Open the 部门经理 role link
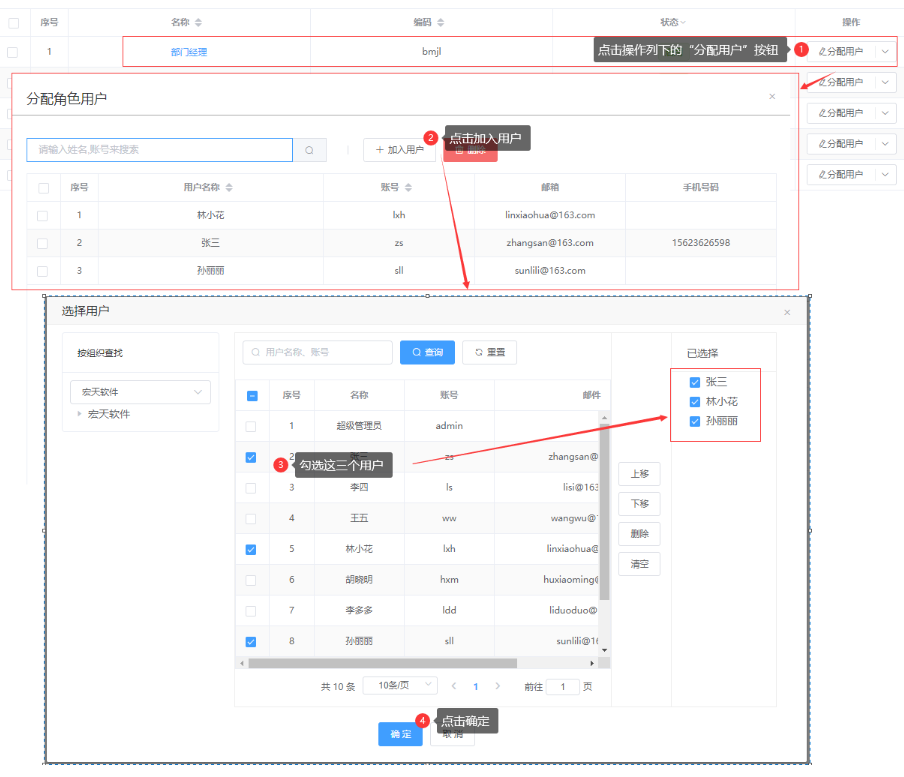This screenshot has height=777, width=904. [x=189, y=52]
